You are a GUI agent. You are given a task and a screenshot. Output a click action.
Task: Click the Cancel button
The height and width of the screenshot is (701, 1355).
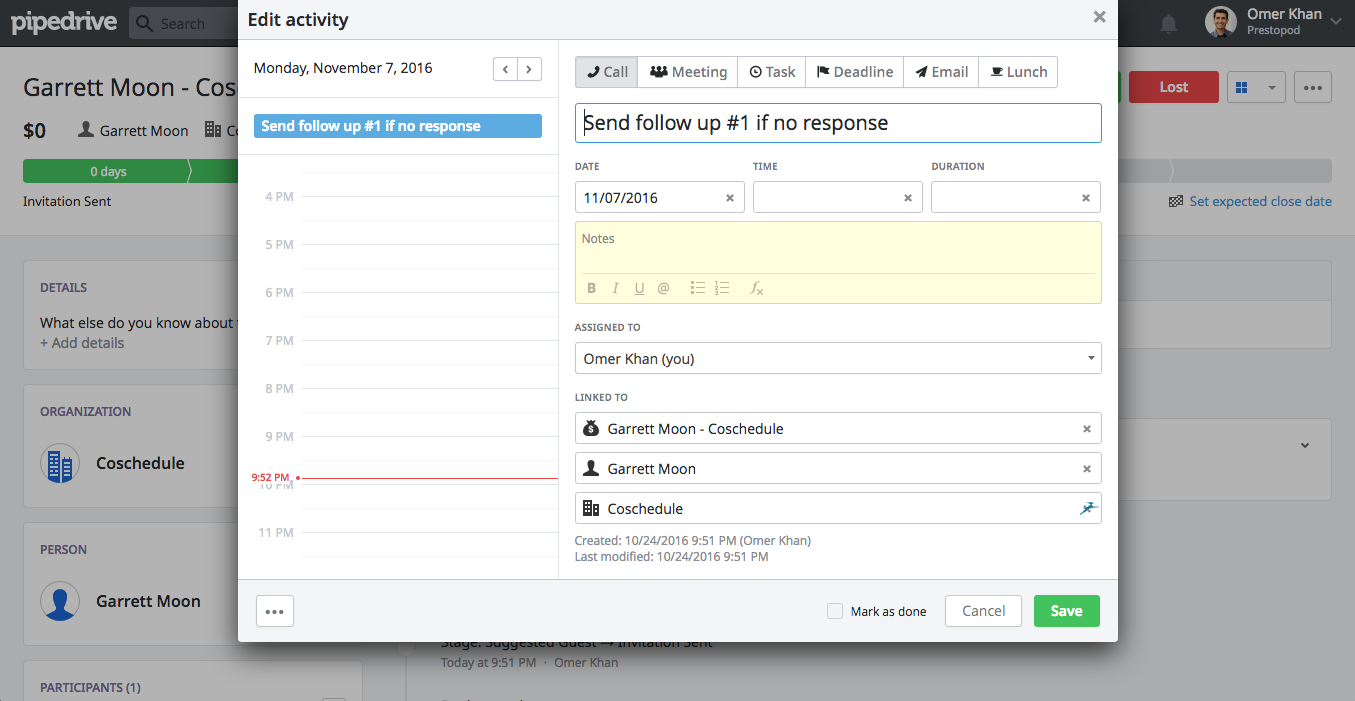click(x=983, y=611)
